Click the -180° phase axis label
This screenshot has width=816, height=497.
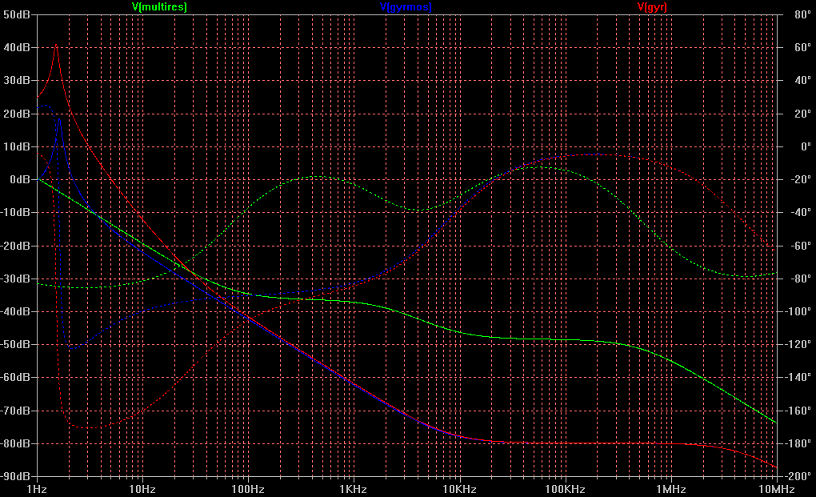798,443
